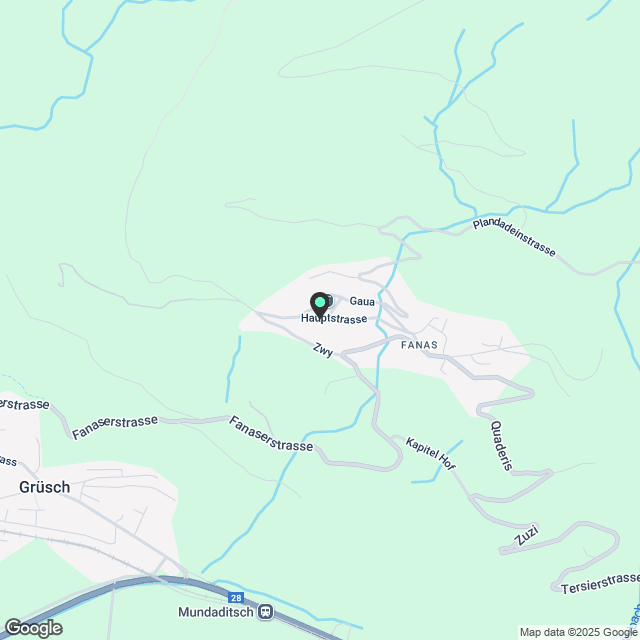Select the Plandadeinstrasse road label
The height and width of the screenshot is (640, 640).
(x=514, y=238)
